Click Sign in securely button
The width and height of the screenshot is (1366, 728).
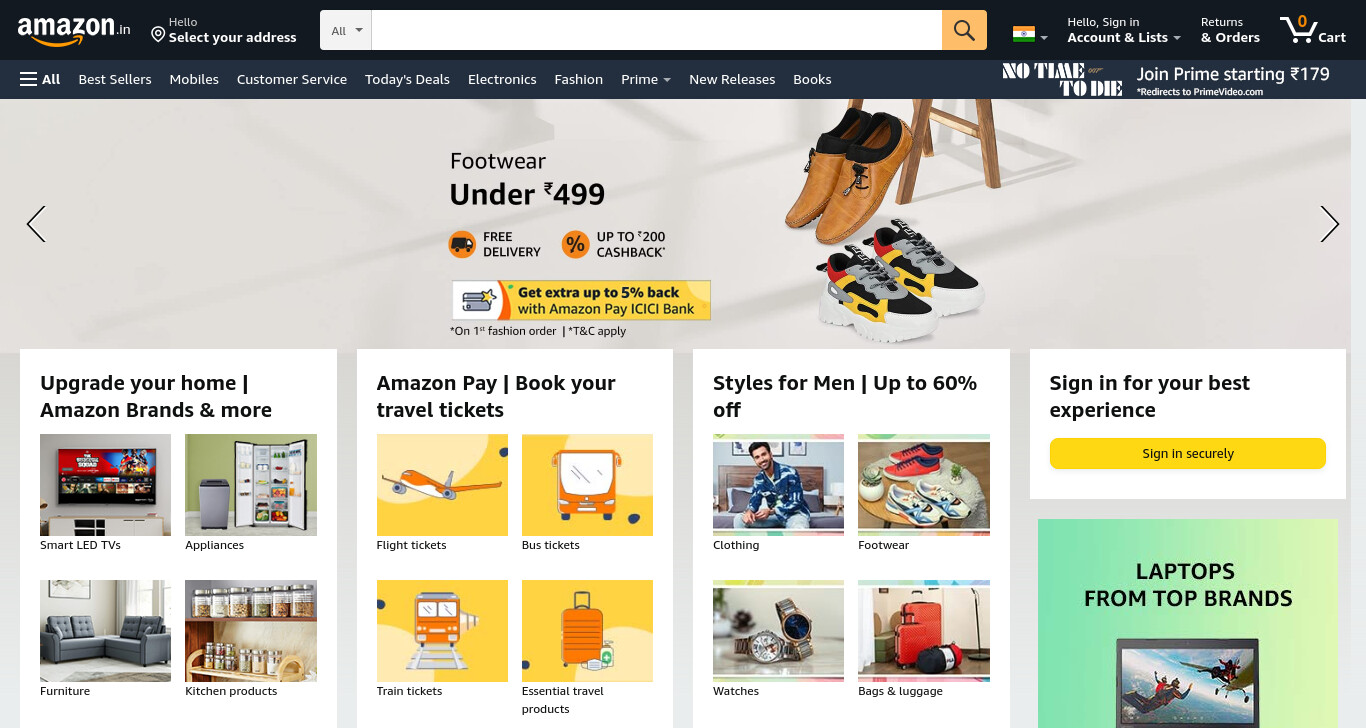tap(1187, 453)
